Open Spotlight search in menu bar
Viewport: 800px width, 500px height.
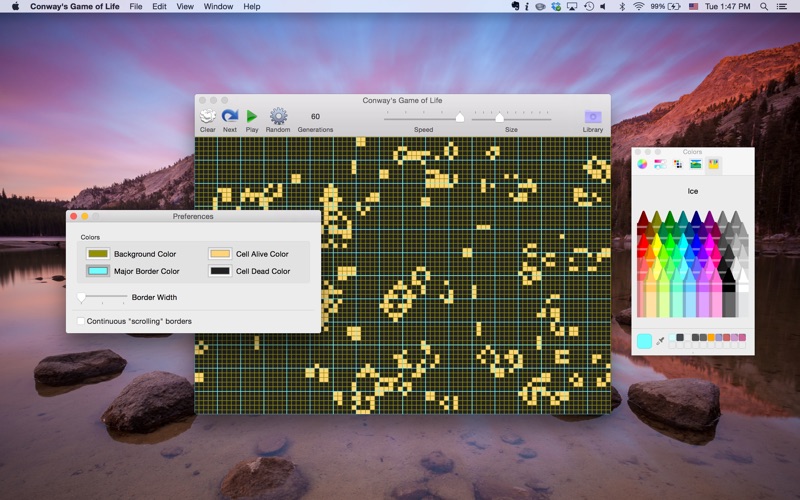(x=764, y=6)
